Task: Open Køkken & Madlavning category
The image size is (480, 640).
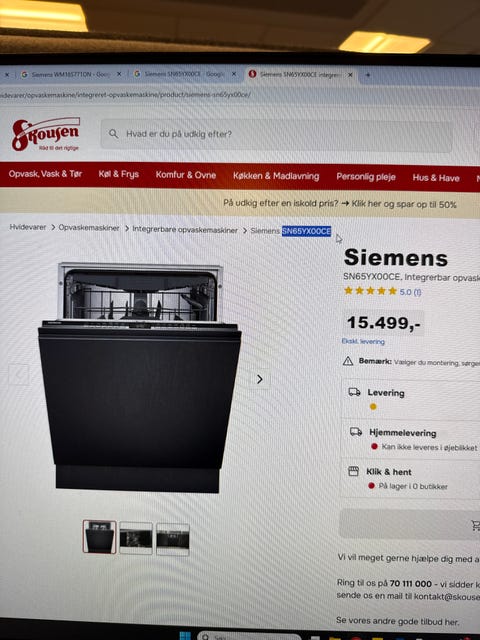Action: (x=276, y=176)
